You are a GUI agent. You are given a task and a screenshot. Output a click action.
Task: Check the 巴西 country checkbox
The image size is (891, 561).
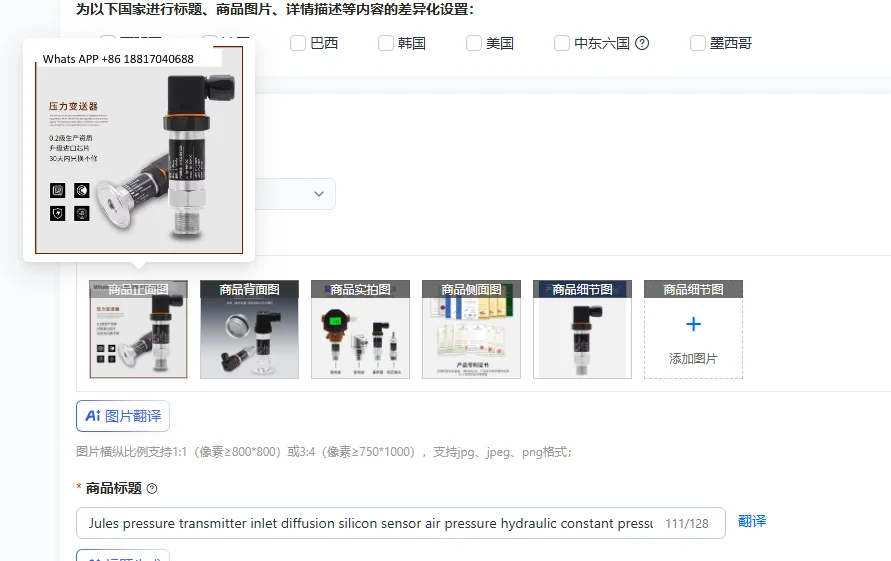tap(298, 43)
